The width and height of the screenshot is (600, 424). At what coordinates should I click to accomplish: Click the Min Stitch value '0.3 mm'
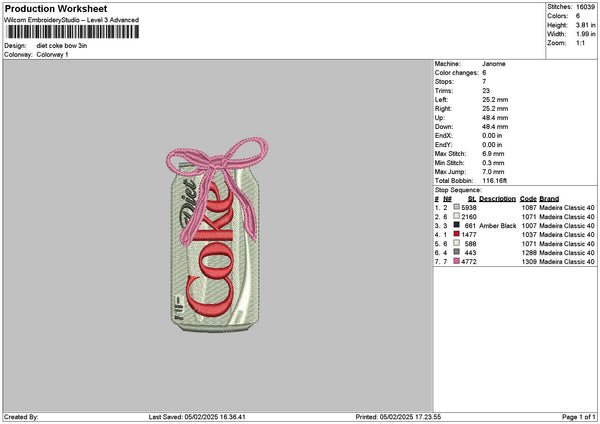pos(493,163)
